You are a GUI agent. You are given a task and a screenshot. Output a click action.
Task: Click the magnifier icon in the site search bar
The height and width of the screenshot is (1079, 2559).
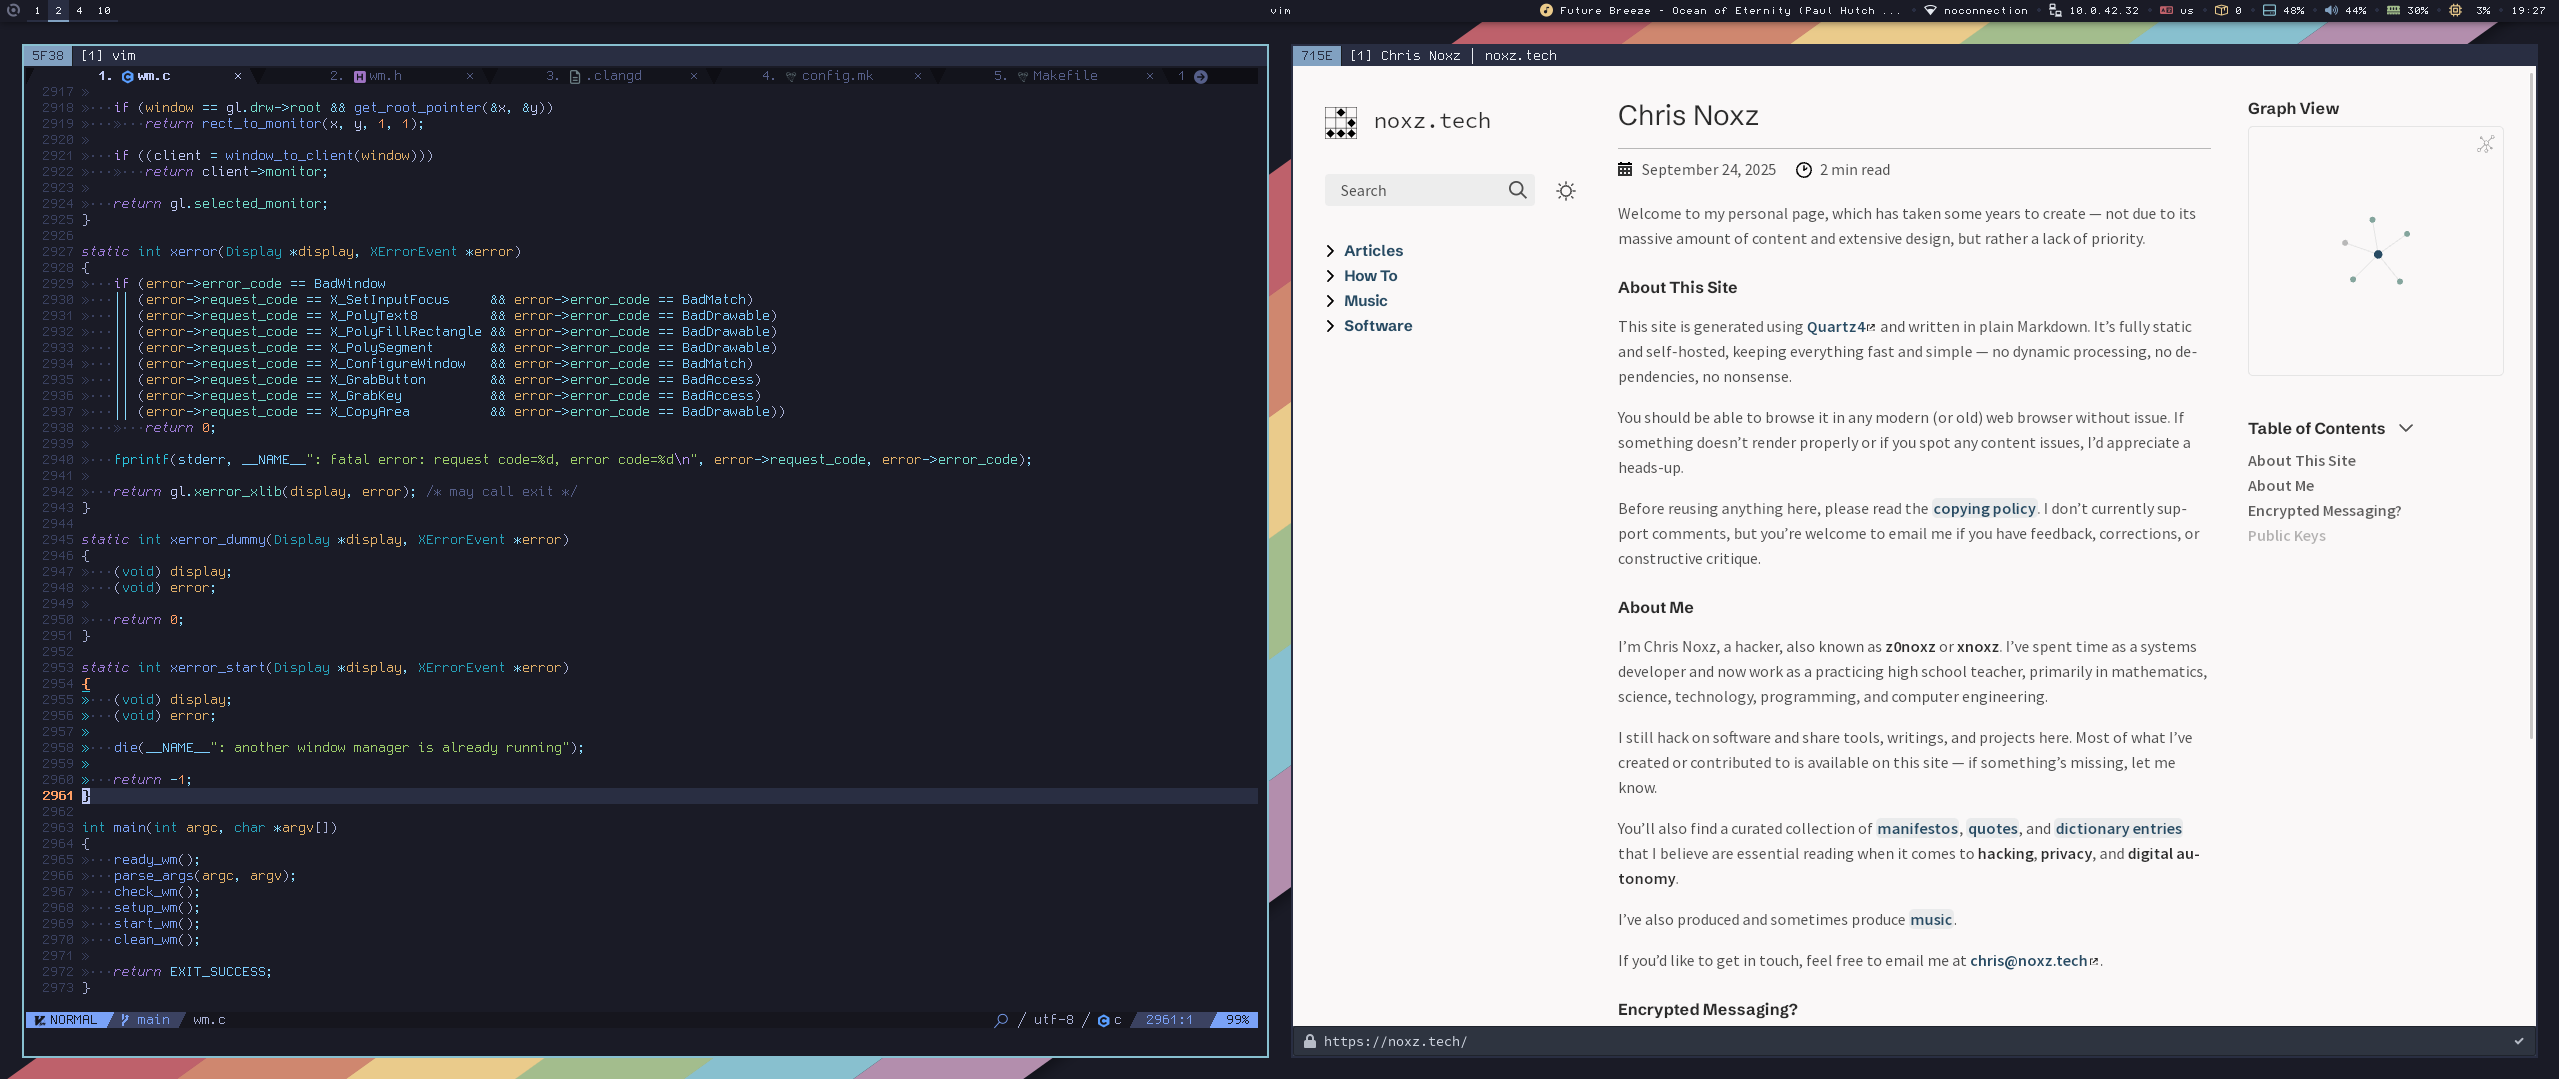coord(1518,190)
